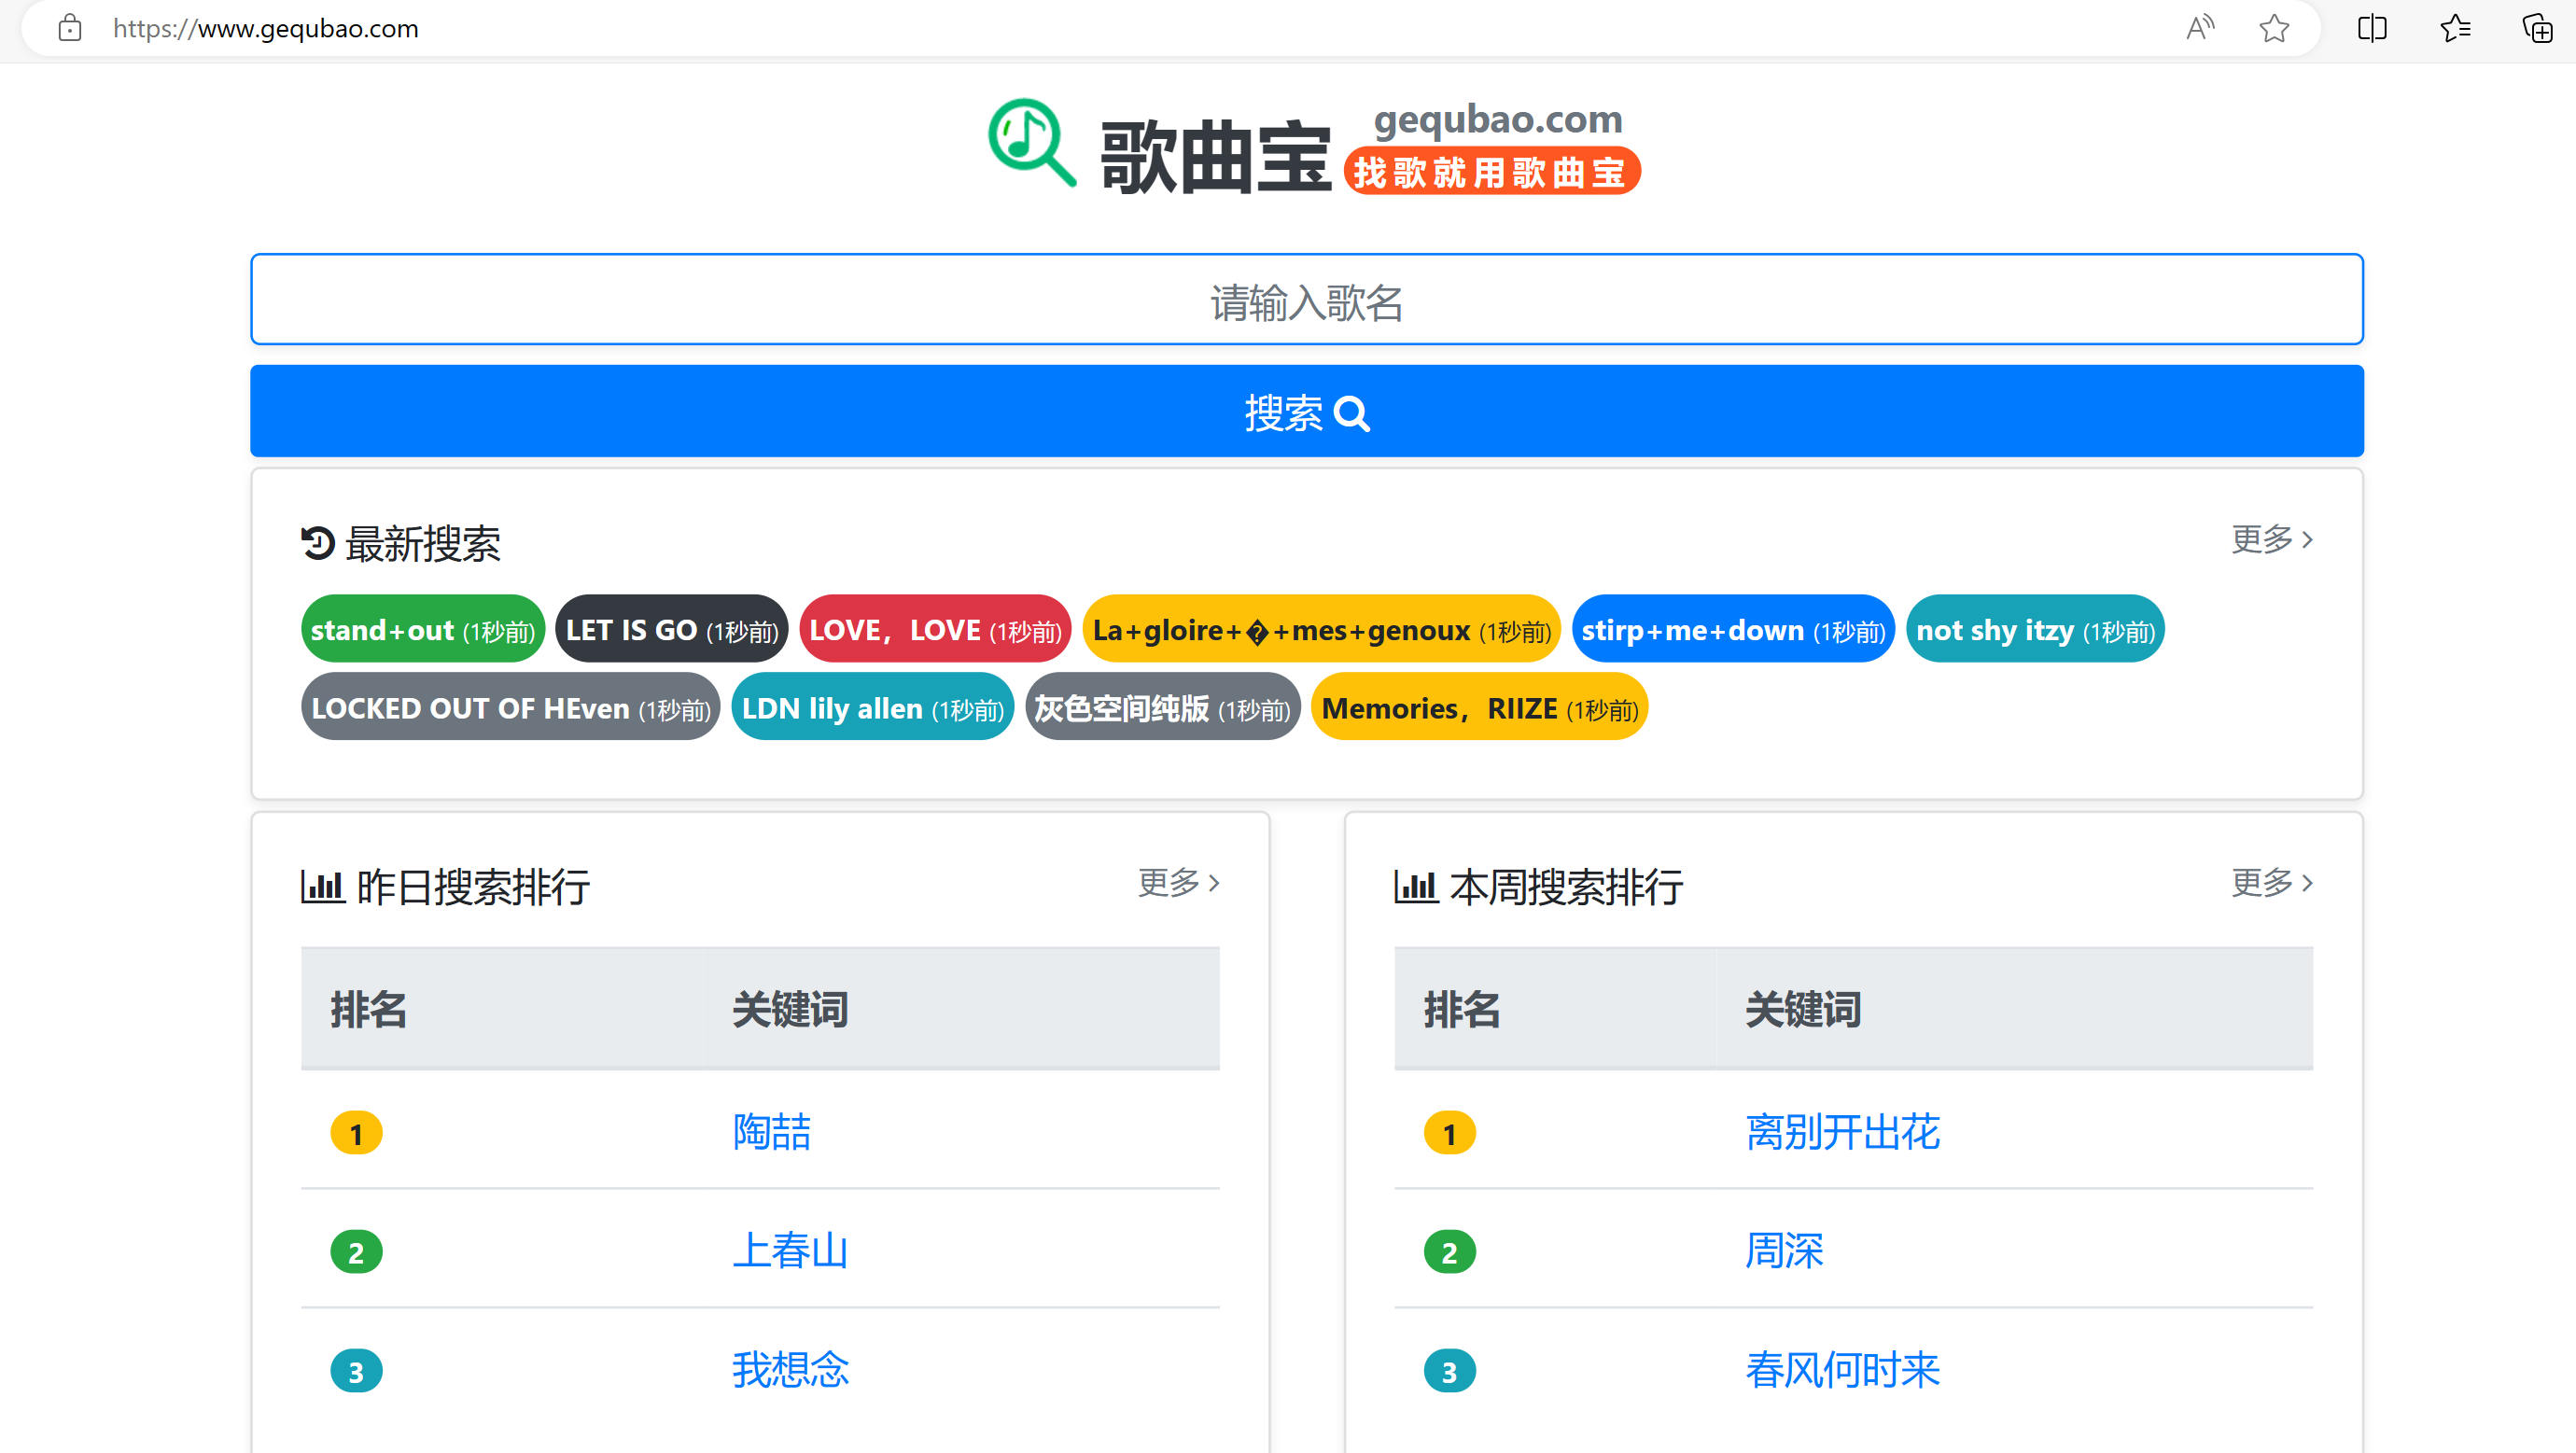Click the site lock icon beside URL
Image resolution: width=2576 pixels, height=1453 pixels.
pos(70,28)
